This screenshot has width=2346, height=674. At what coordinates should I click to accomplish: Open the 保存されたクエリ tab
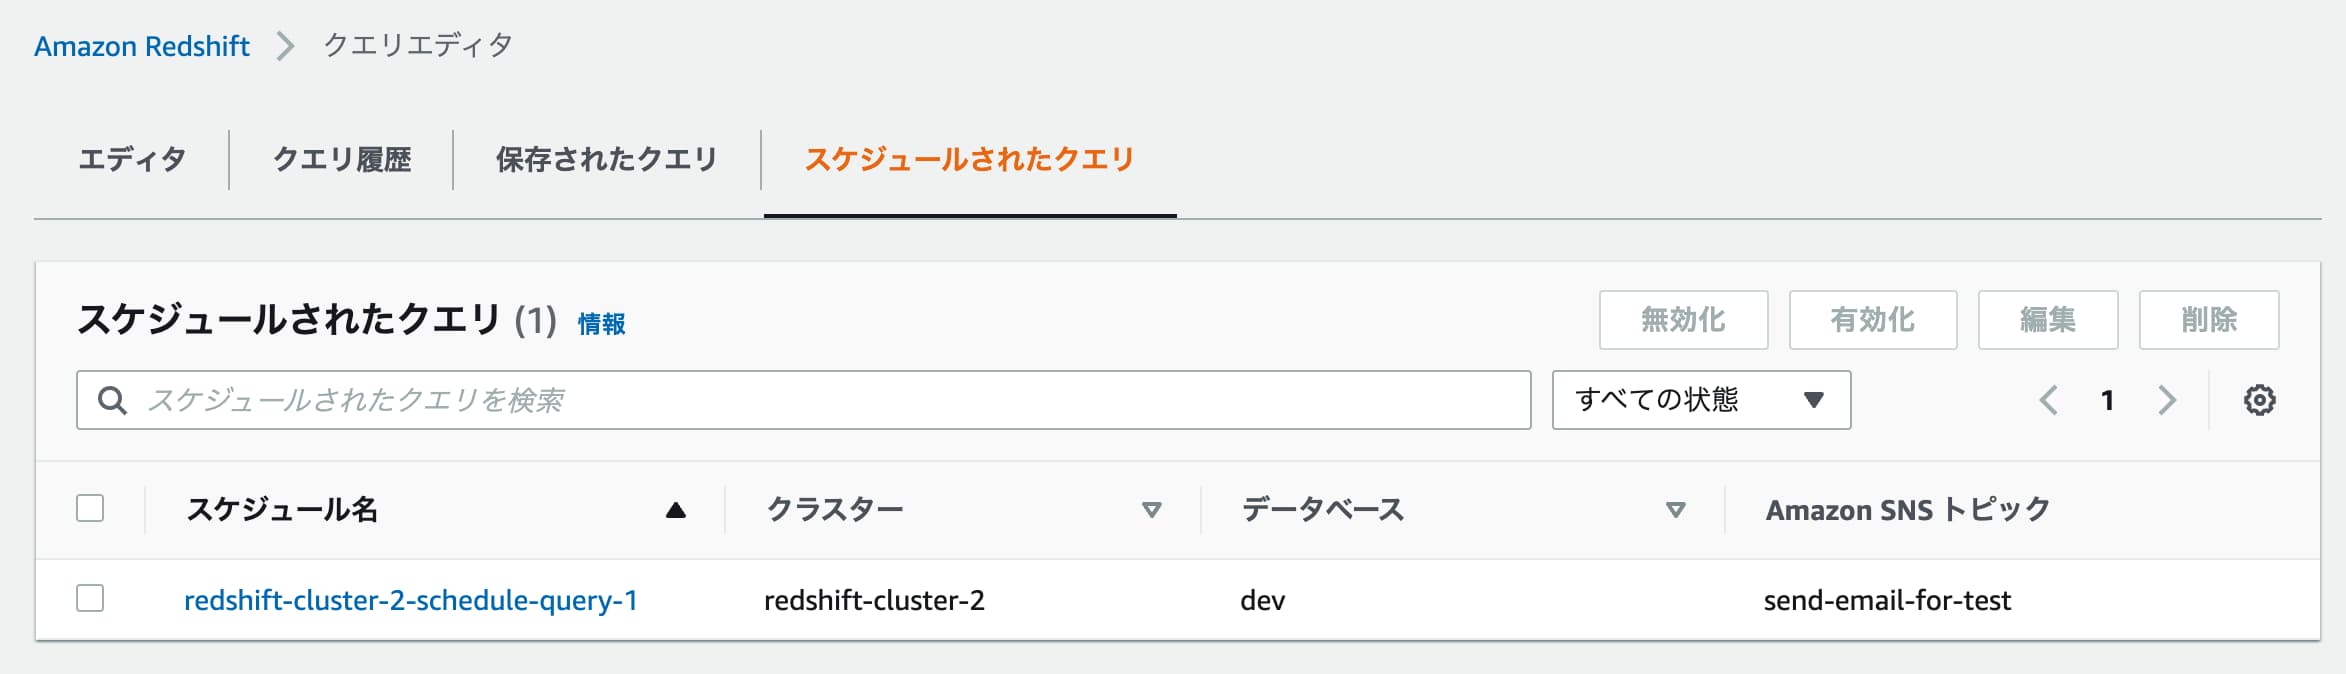click(604, 157)
